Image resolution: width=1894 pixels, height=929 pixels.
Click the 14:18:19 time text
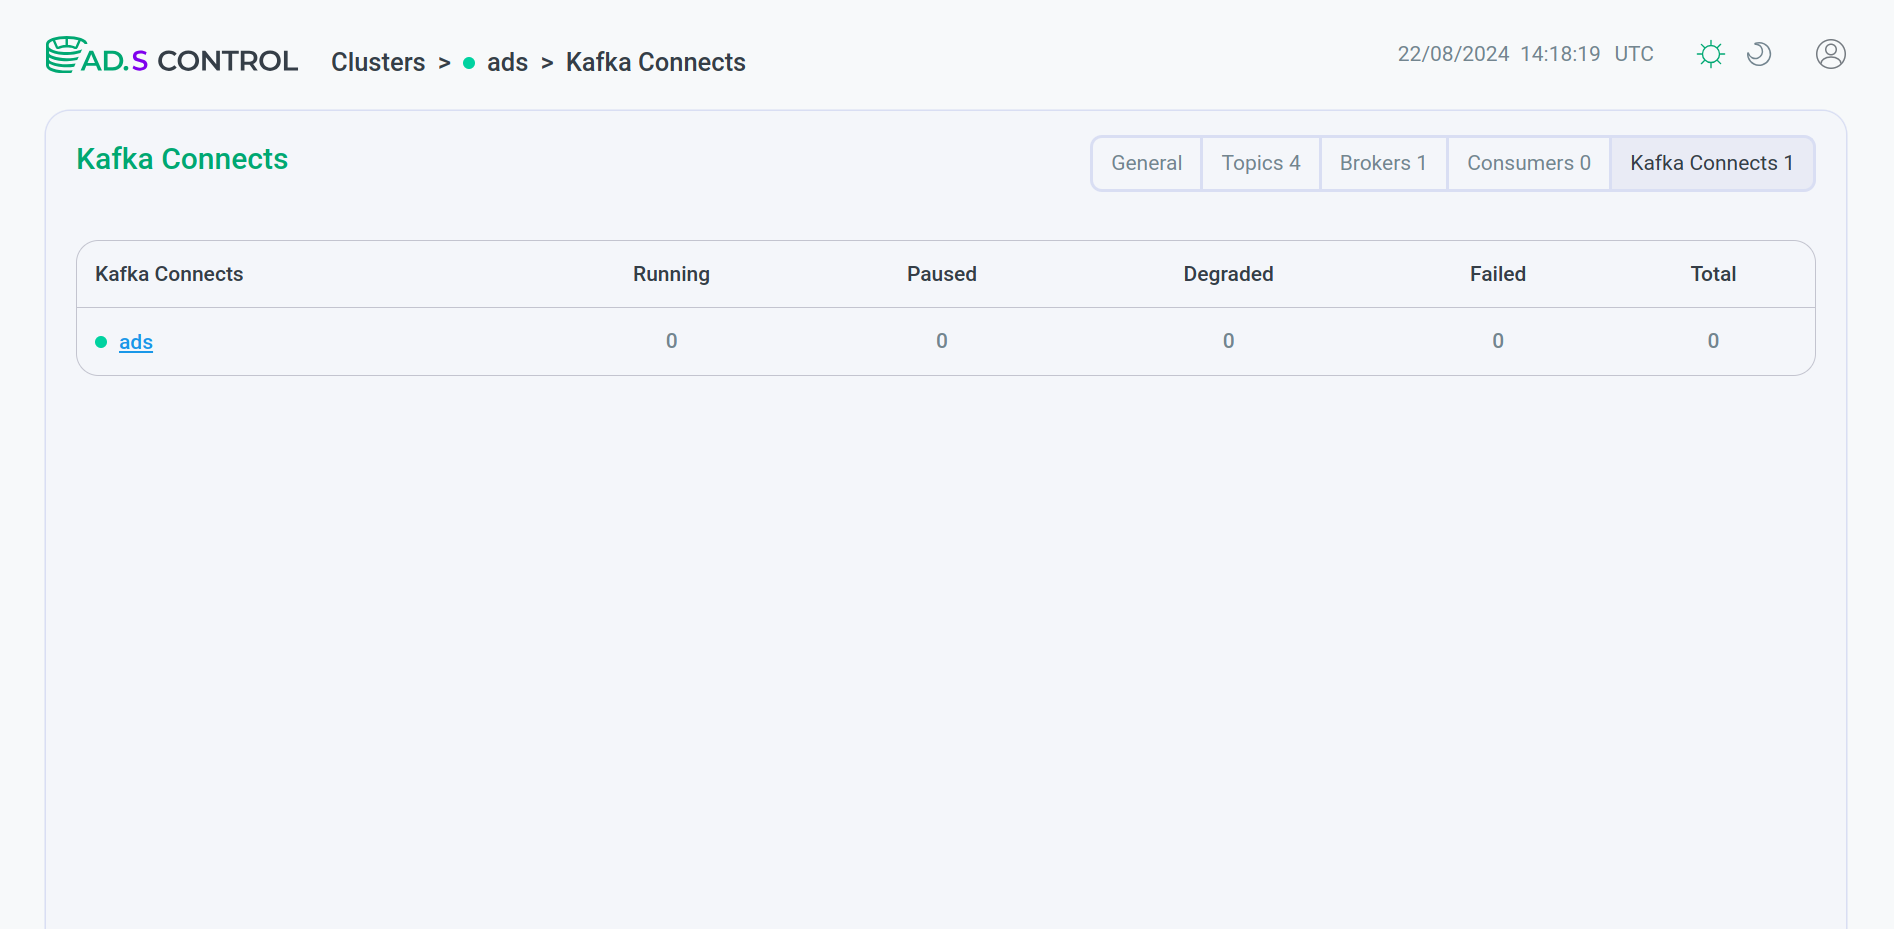(x=1560, y=54)
